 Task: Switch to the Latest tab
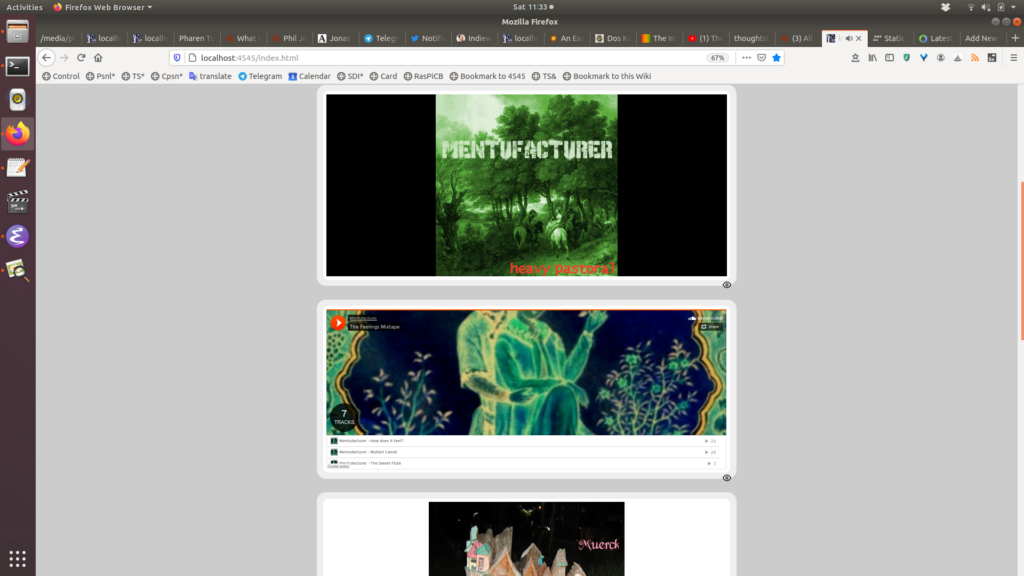(x=936, y=39)
